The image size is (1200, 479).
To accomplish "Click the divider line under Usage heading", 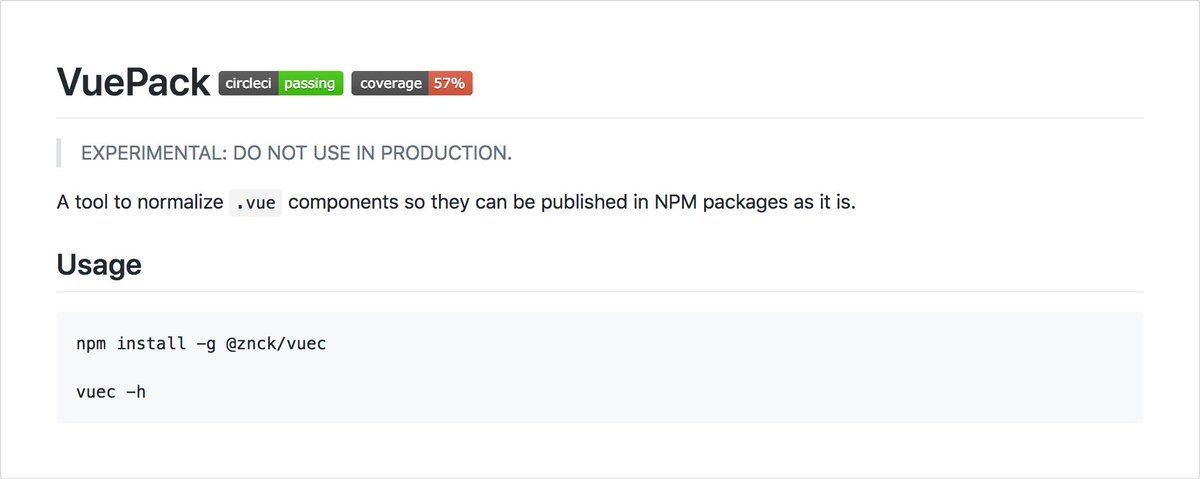I will (x=600, y=292).
